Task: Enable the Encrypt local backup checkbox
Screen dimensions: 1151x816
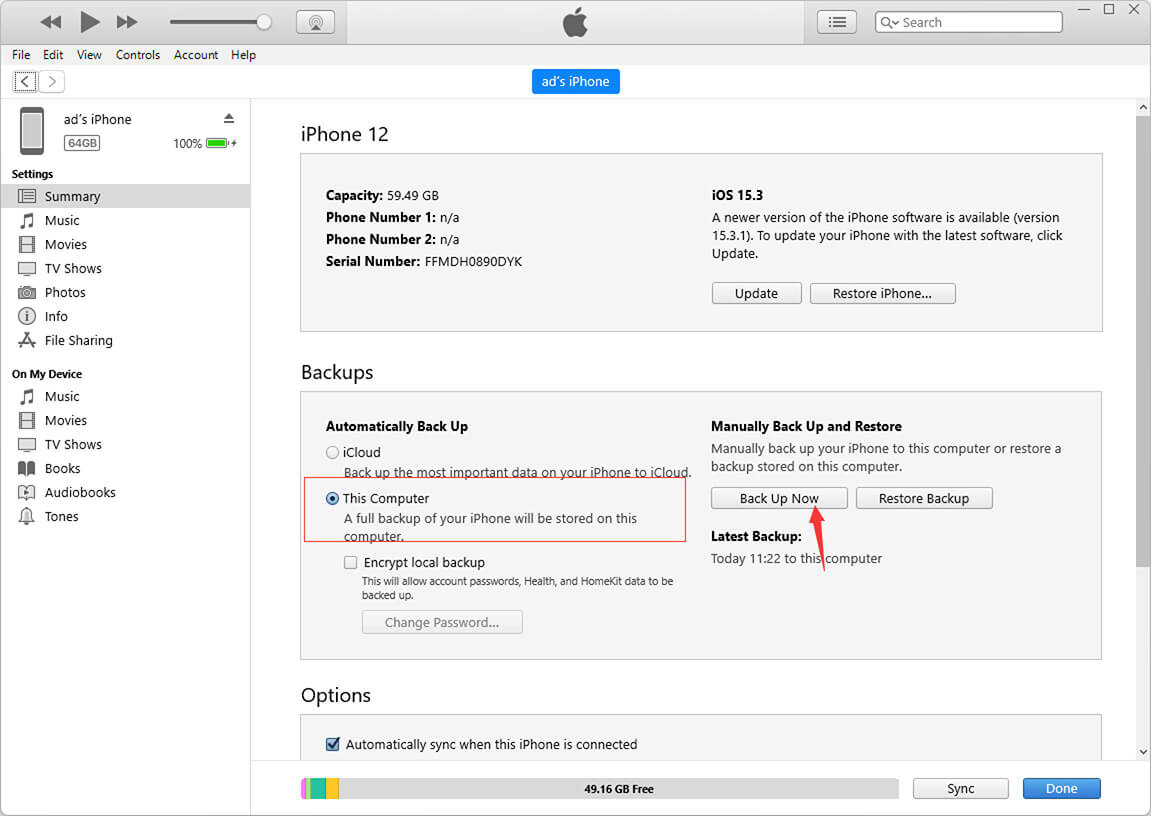Action: (x=350, y=562)
